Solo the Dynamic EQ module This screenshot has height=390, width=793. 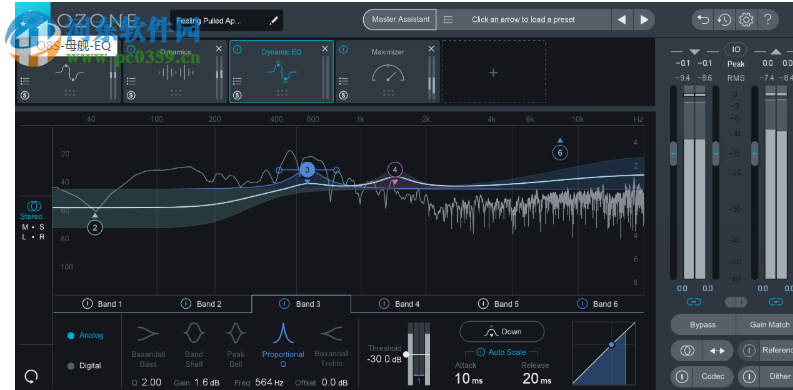[x=237, y=95]
